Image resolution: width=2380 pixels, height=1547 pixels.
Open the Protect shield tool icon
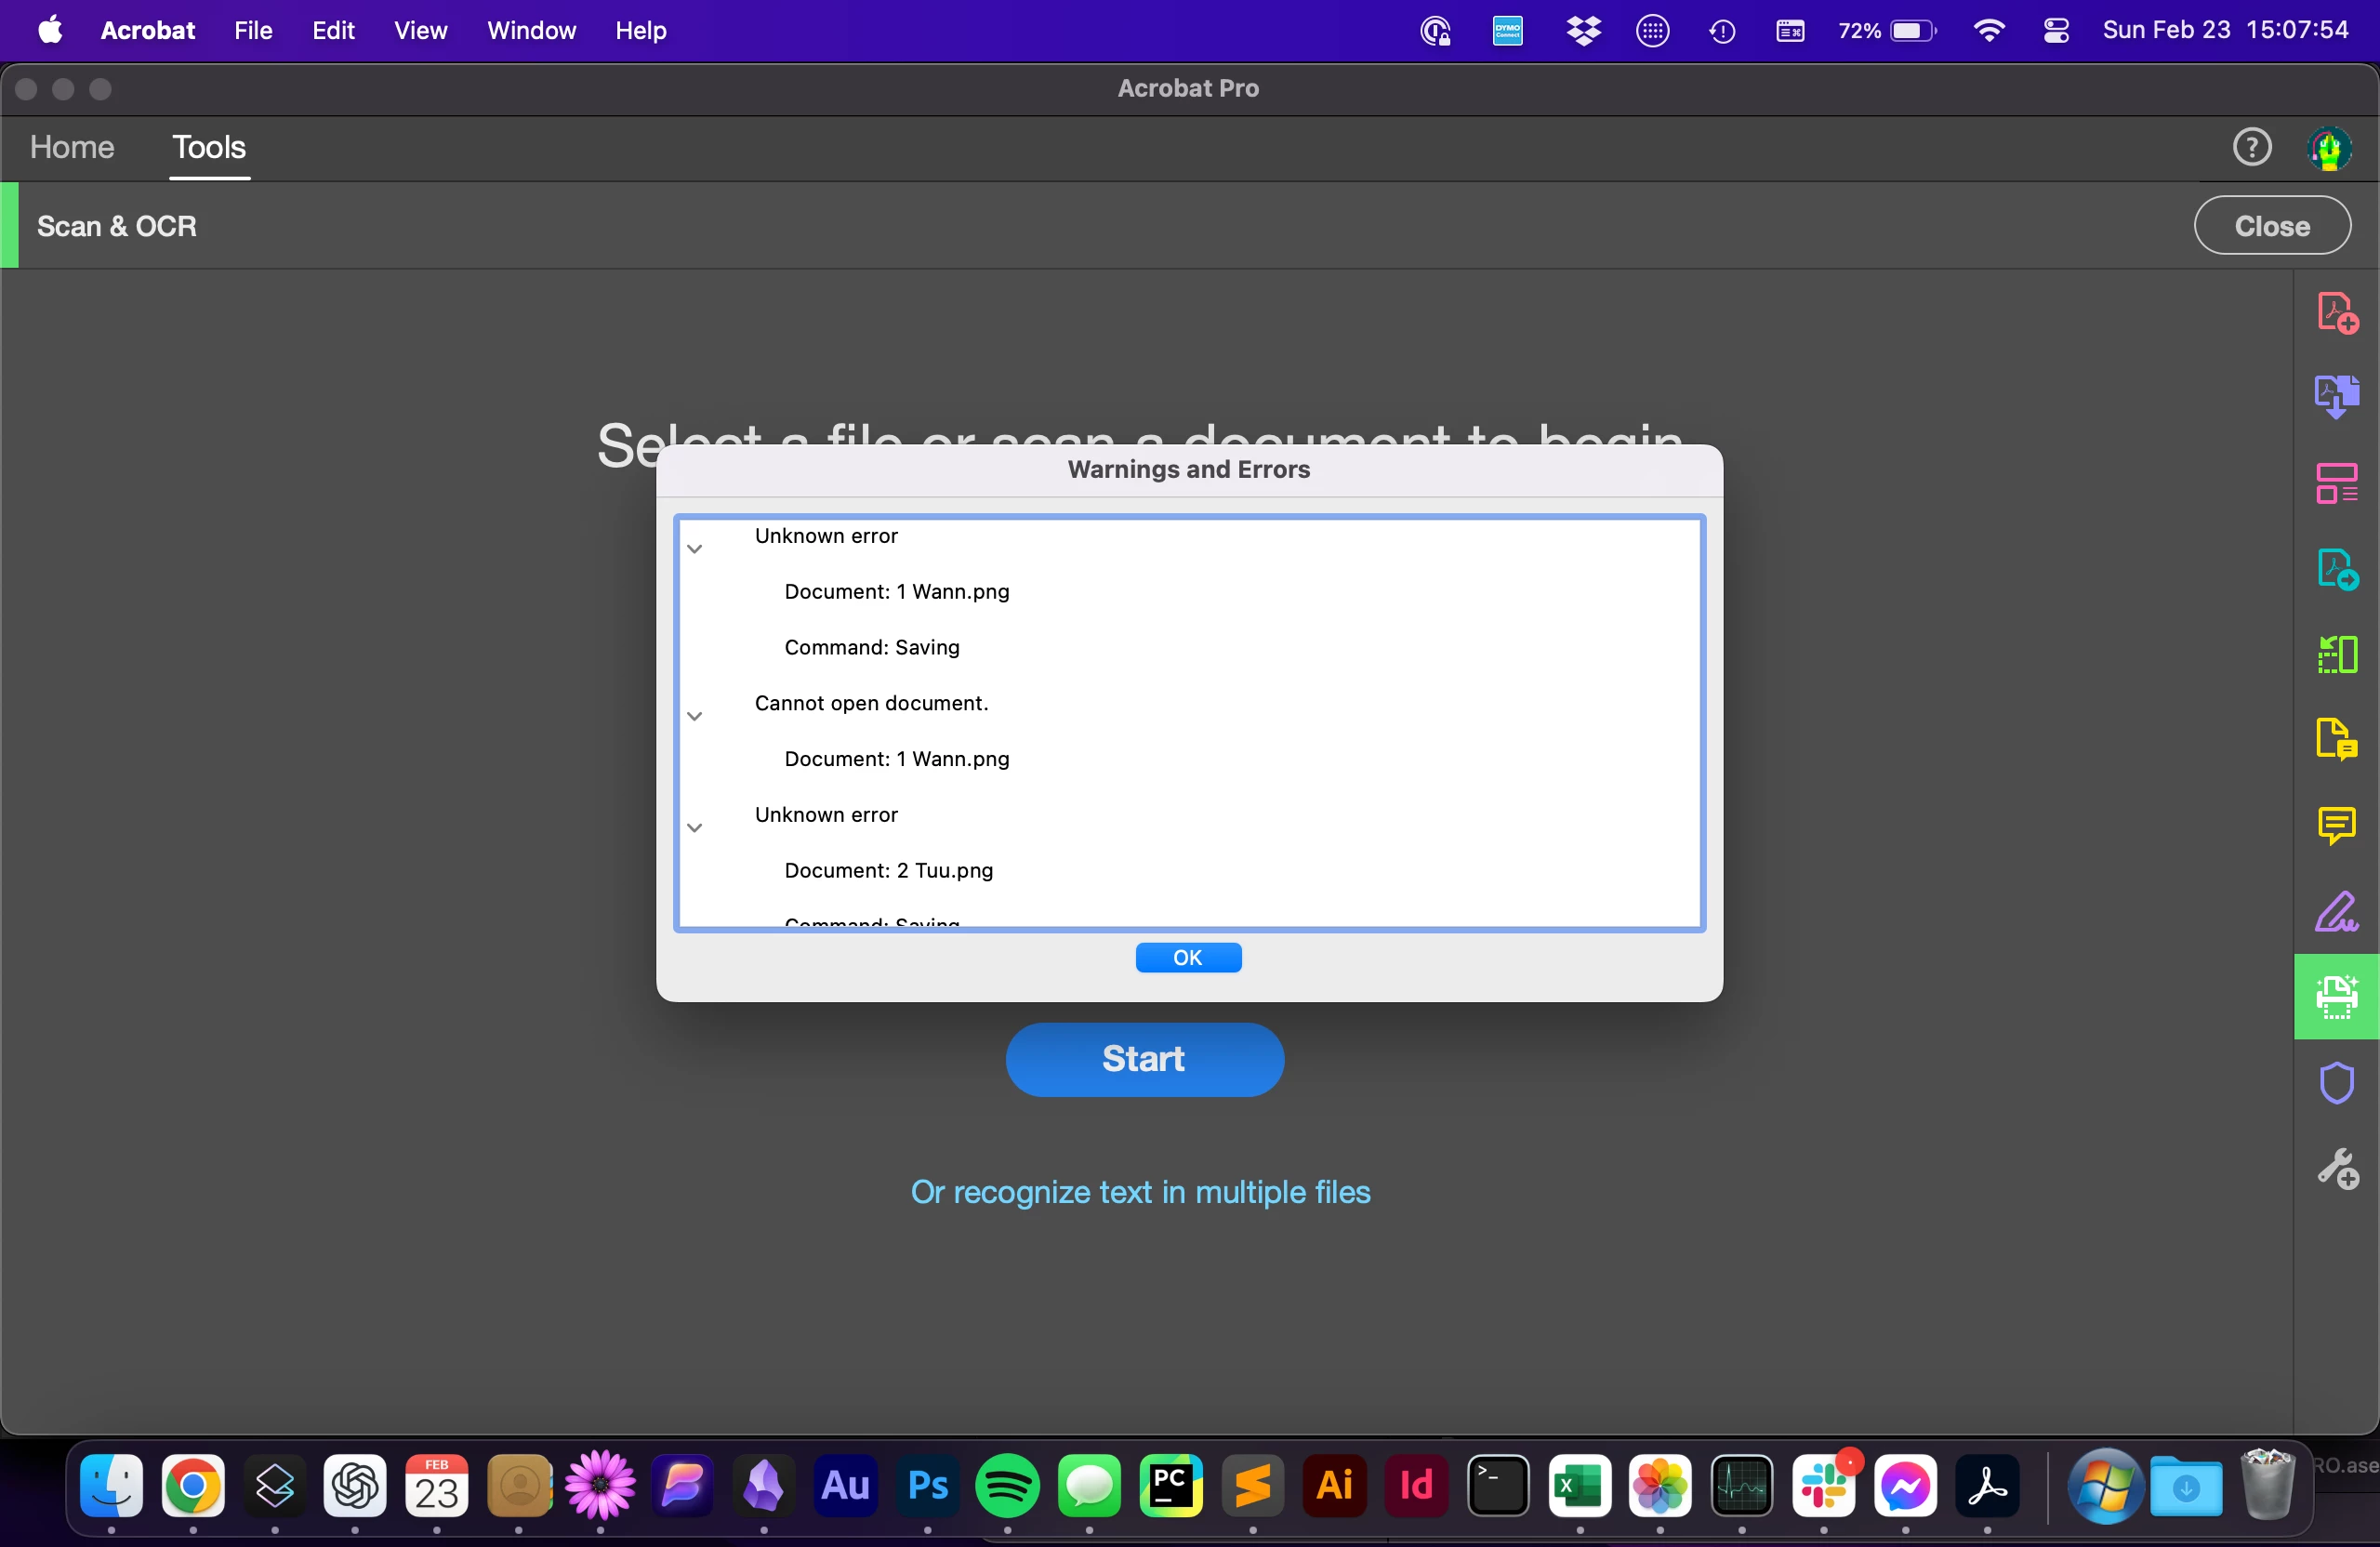(x=2336, y=1082)
